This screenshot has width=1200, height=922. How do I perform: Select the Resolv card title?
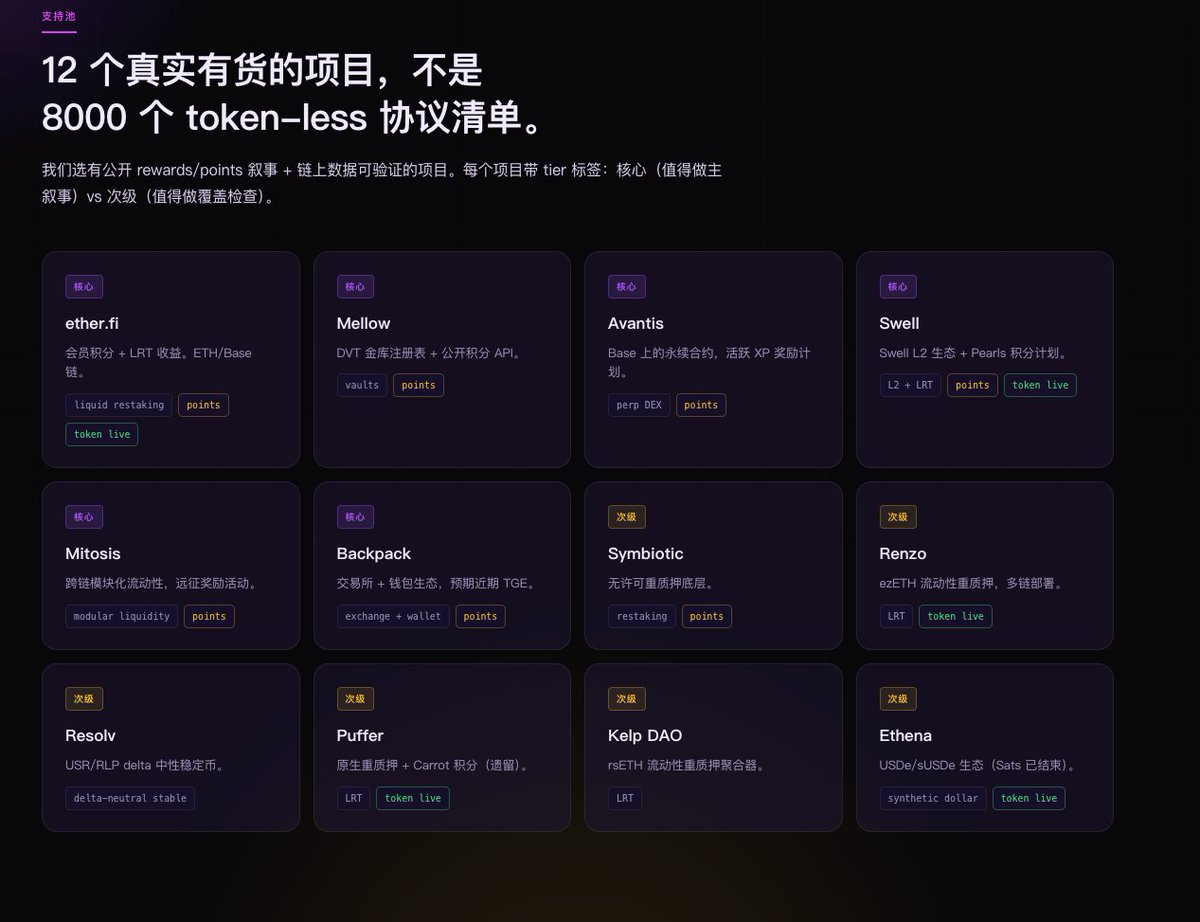[x=90, y=735]
